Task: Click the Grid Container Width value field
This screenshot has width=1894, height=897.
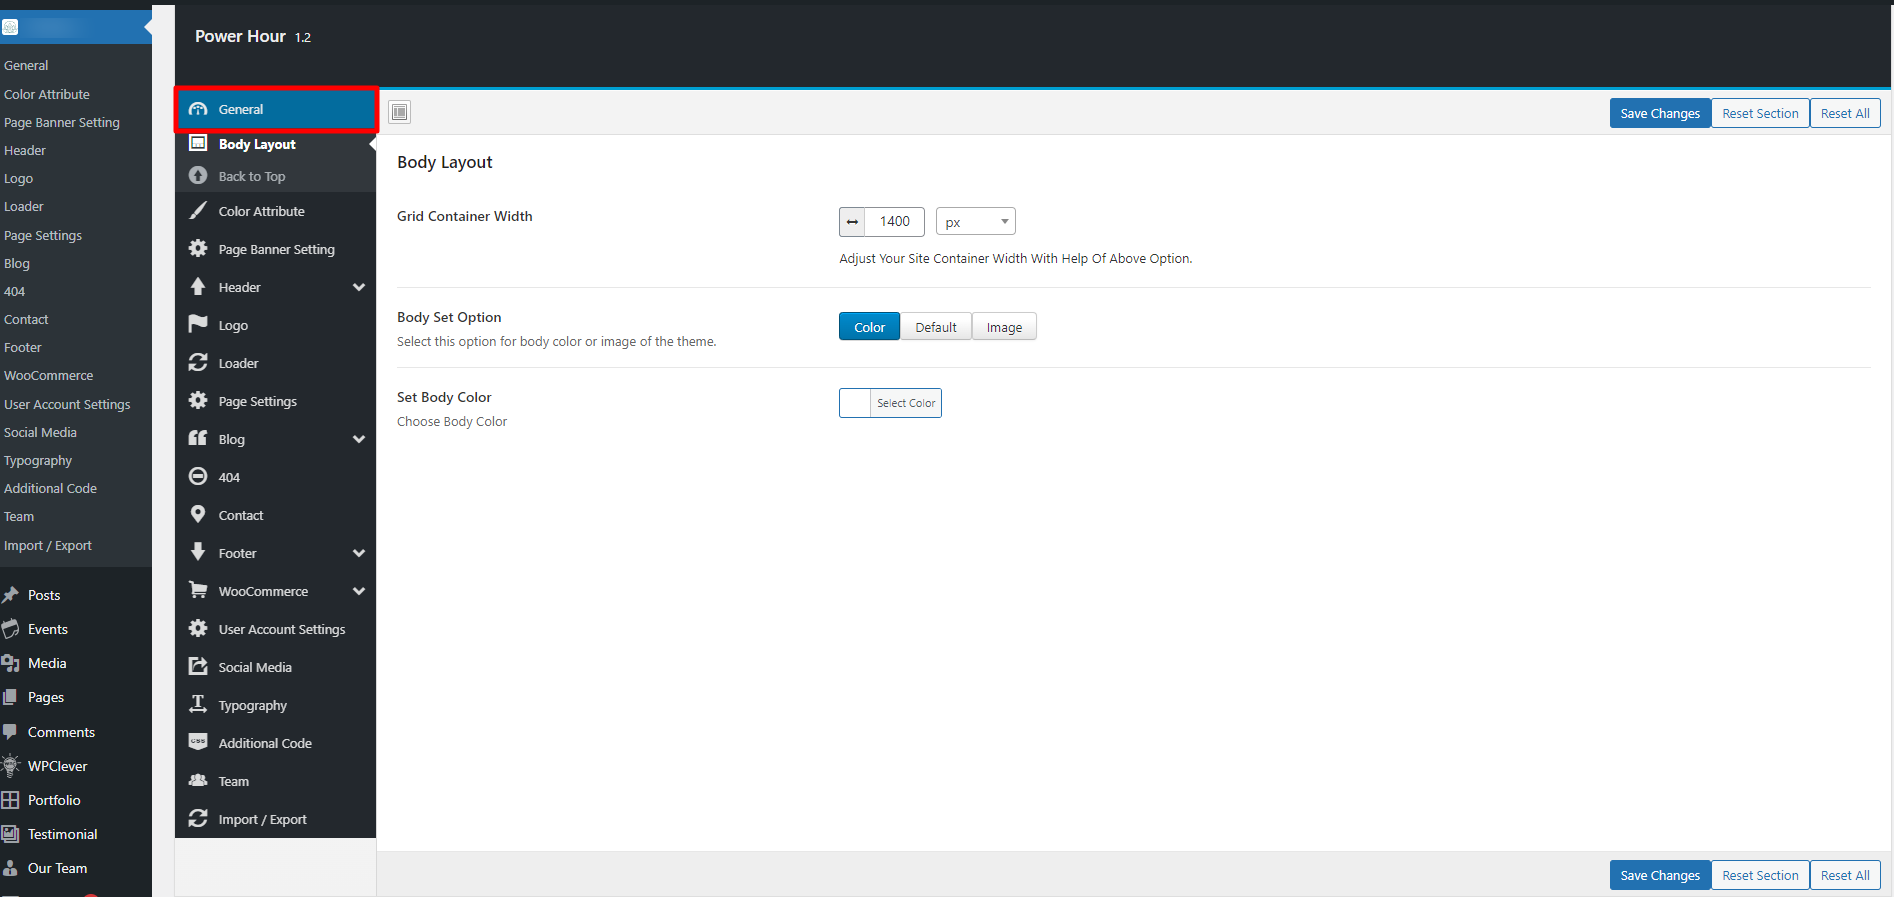Action: [x=894, y=221]
